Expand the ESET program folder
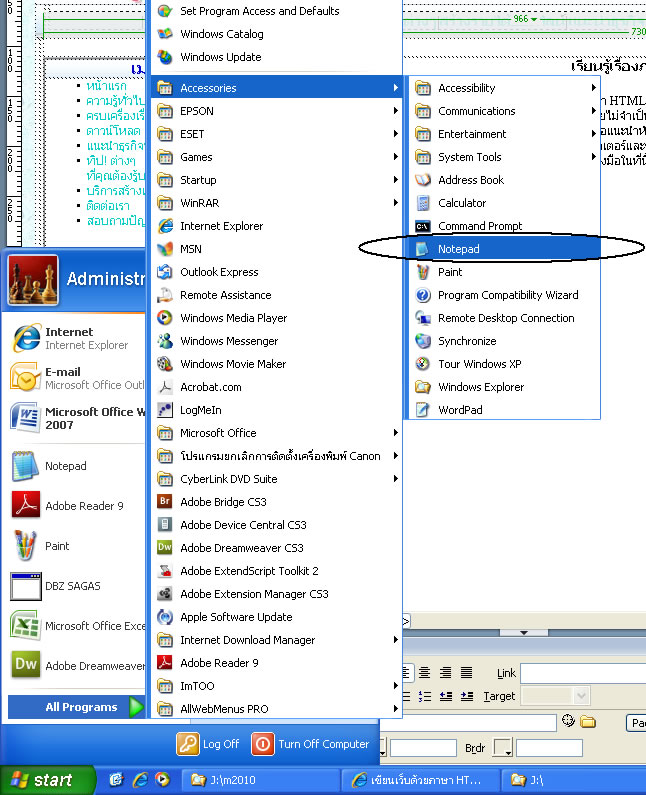This screenshot has height=795, width=646. (x=276, y=134)
